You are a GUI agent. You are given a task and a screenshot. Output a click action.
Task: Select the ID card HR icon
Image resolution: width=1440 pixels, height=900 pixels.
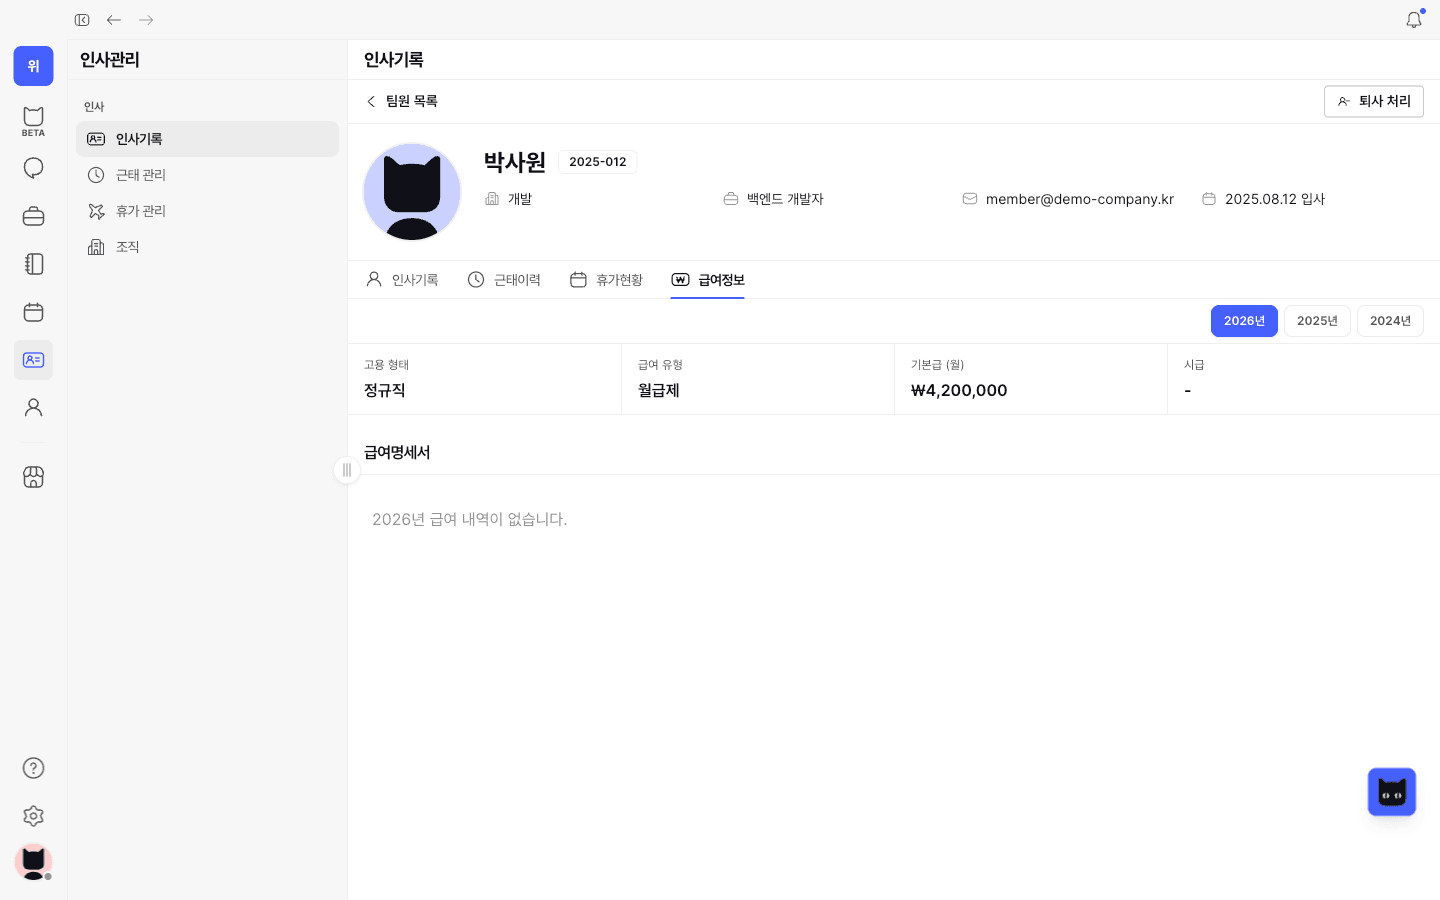coord(33,360)
